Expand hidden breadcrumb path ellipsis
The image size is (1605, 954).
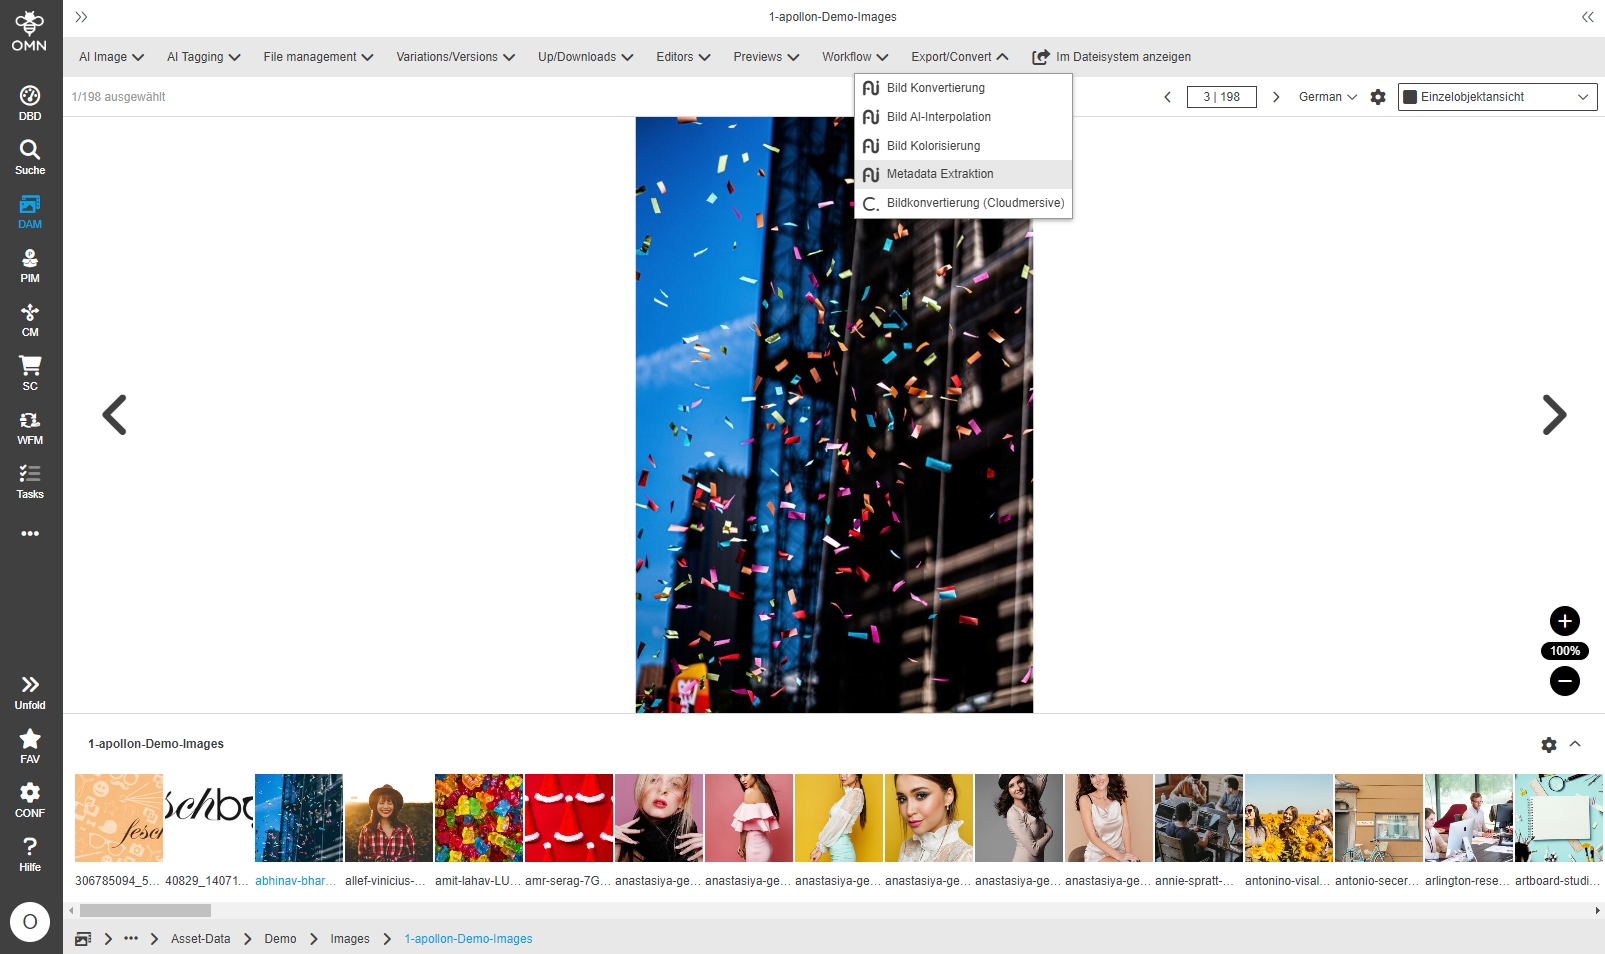tap(131, 938)
